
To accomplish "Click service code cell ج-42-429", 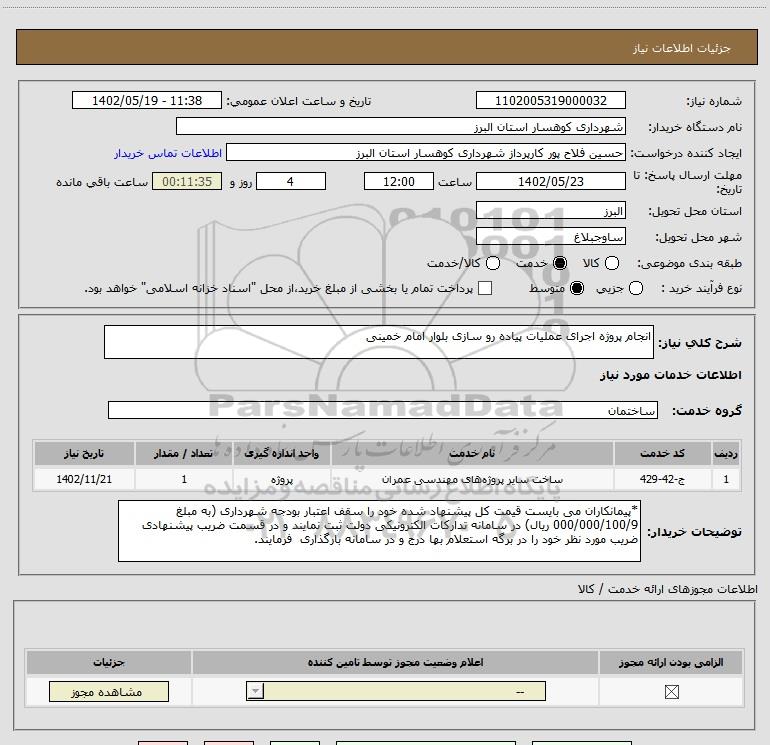I will [x=662, y=479].
